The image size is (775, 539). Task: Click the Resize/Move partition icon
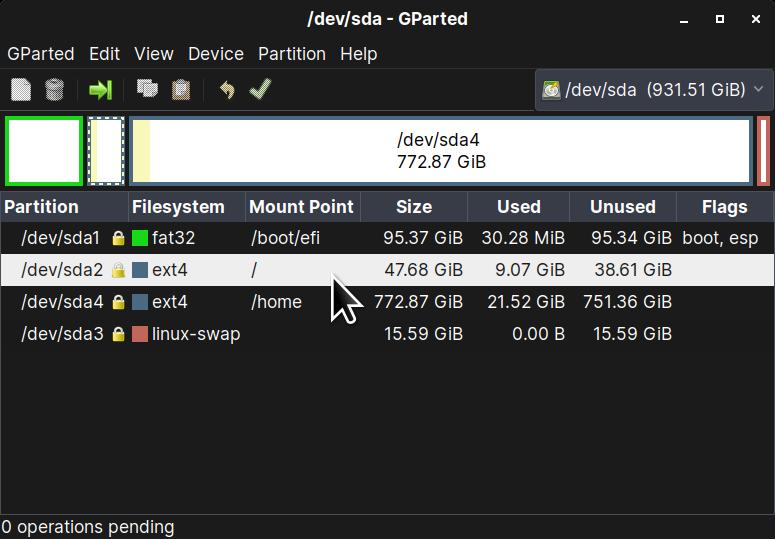100,90
